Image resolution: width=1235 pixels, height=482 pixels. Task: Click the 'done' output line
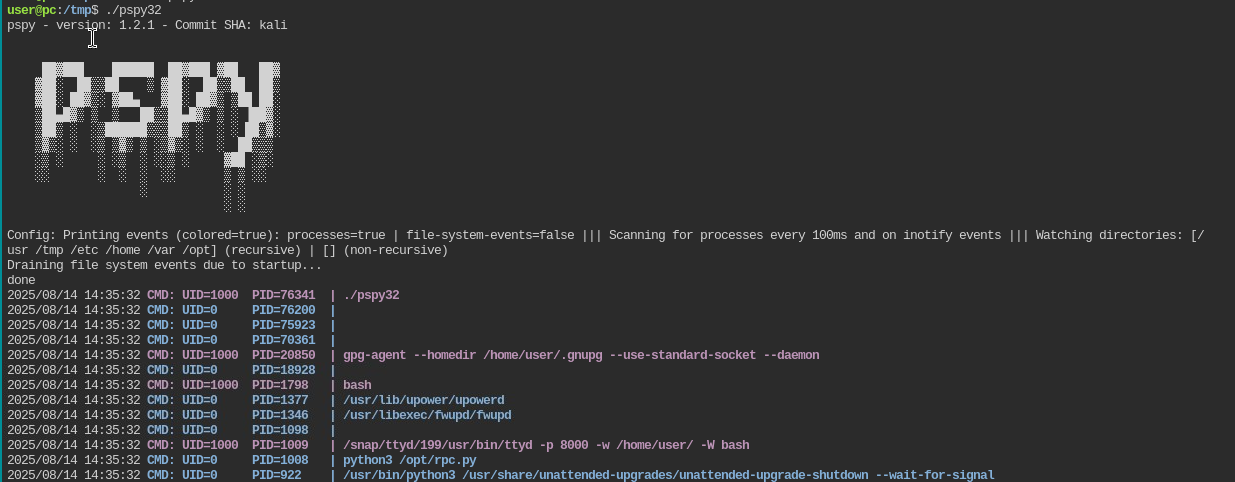coord(21,280)
